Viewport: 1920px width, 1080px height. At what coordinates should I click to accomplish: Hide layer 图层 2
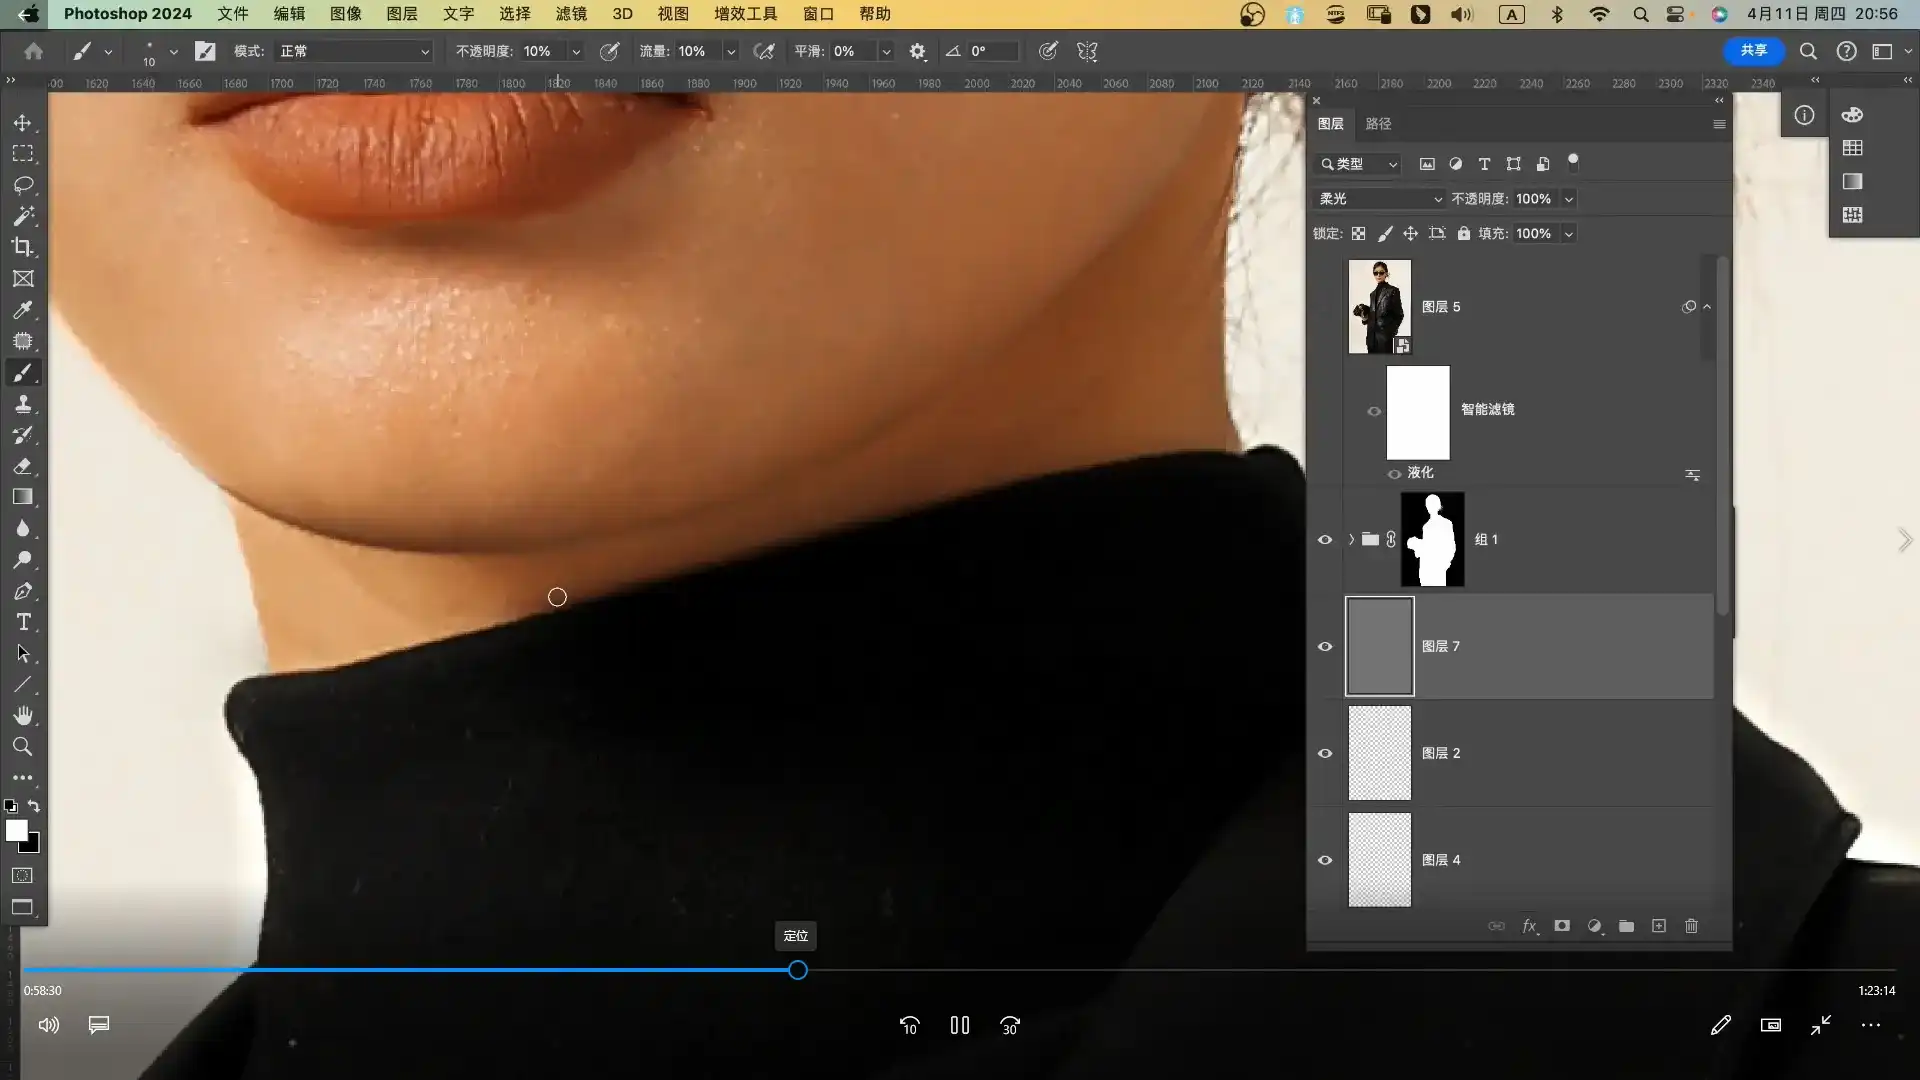[x=1325, y=753]
